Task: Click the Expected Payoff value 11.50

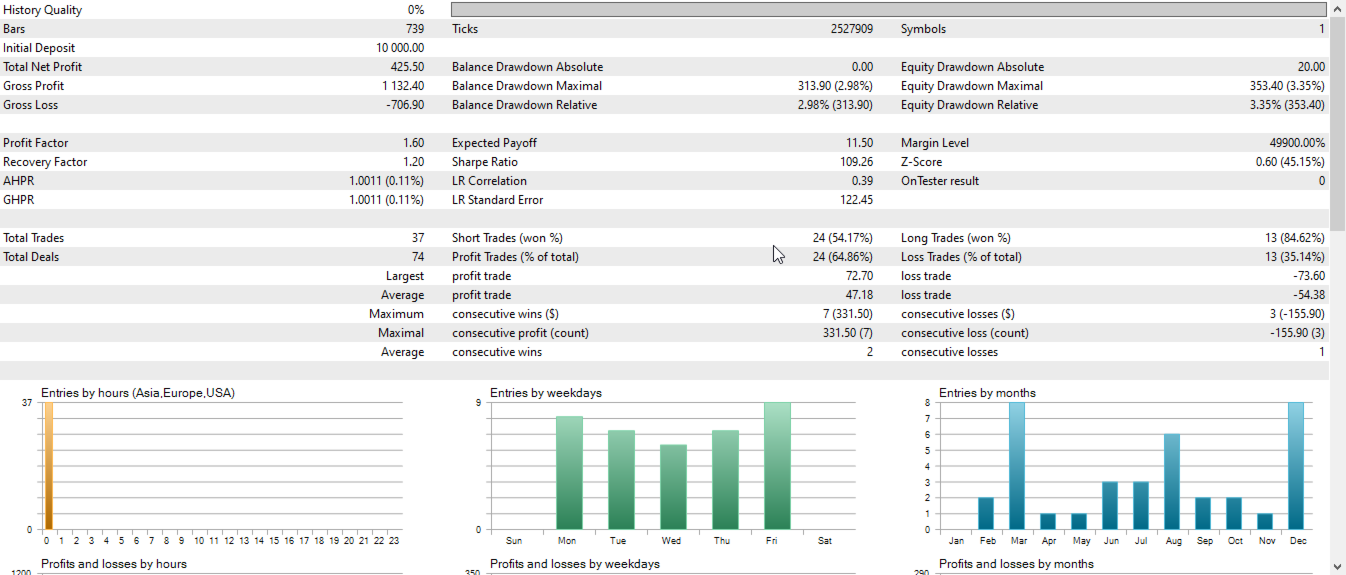Action: [x=860, y=143]
